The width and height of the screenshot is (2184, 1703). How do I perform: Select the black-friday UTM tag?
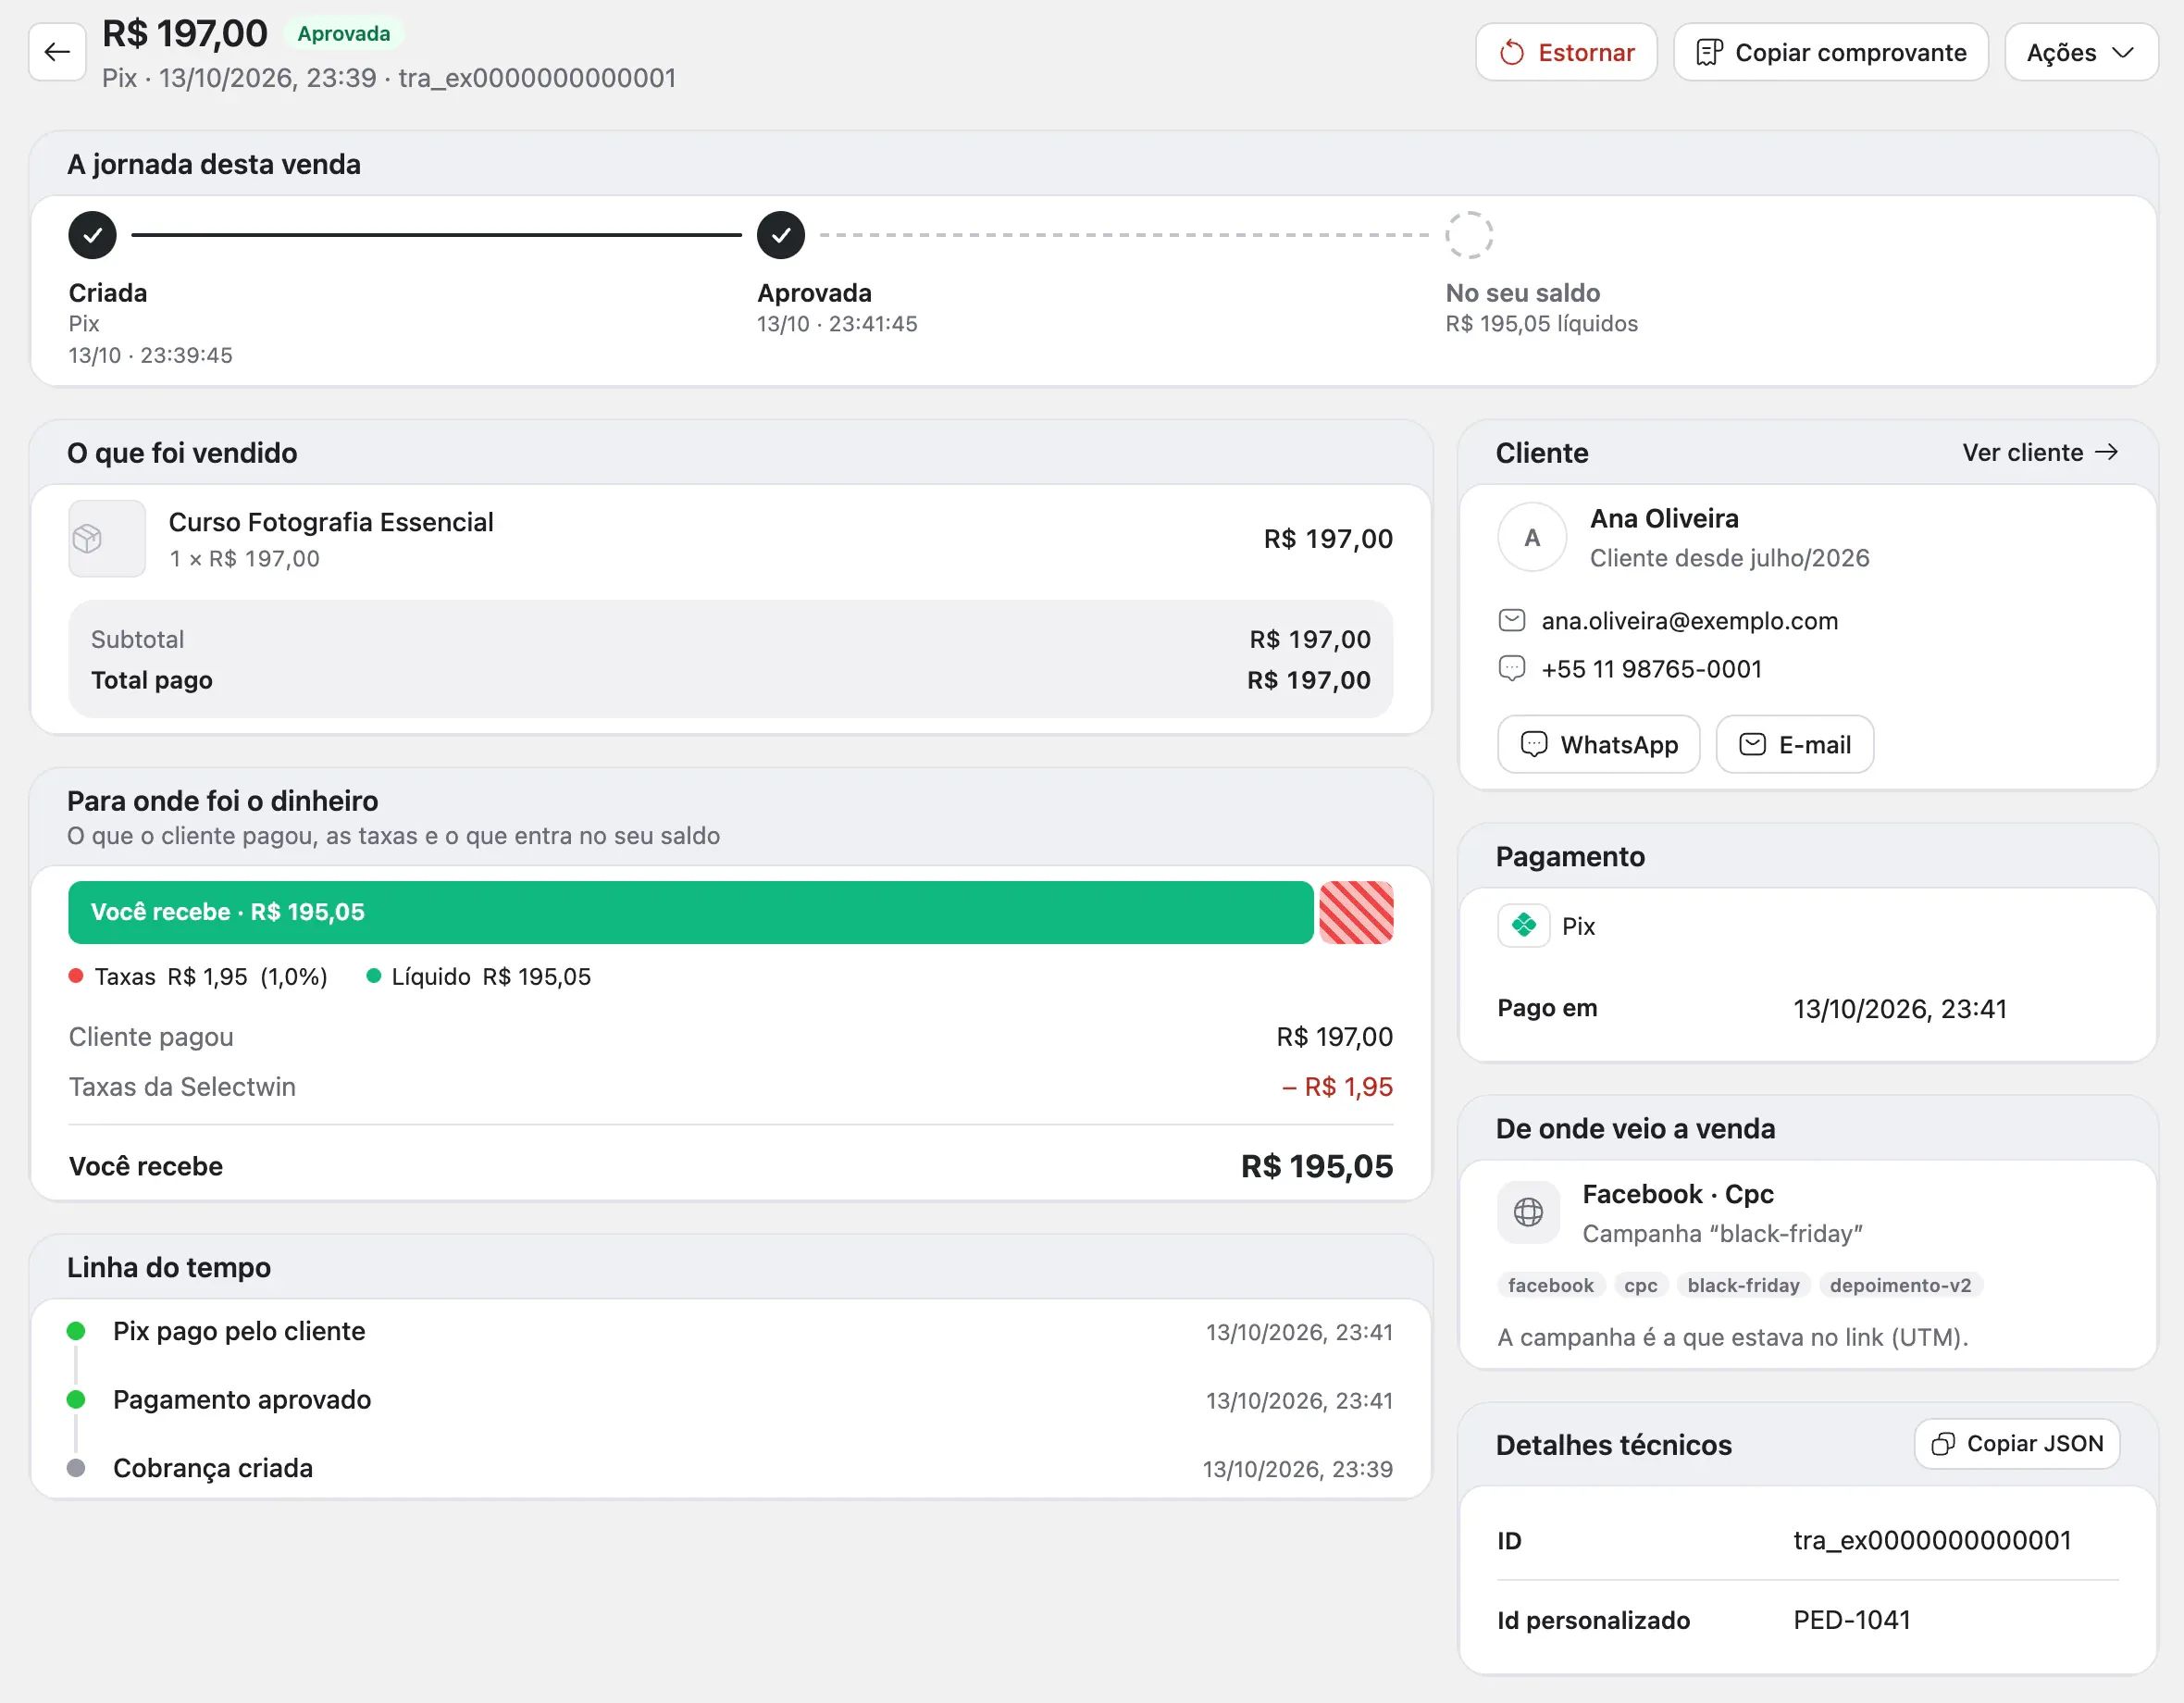click(1743, 1285)
